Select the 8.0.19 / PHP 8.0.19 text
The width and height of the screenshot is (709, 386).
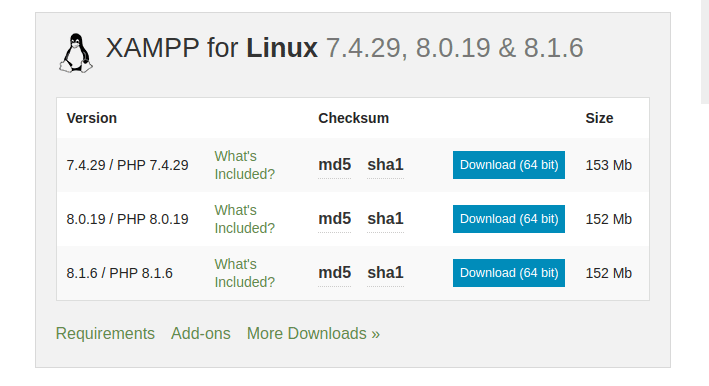point(128,219)
